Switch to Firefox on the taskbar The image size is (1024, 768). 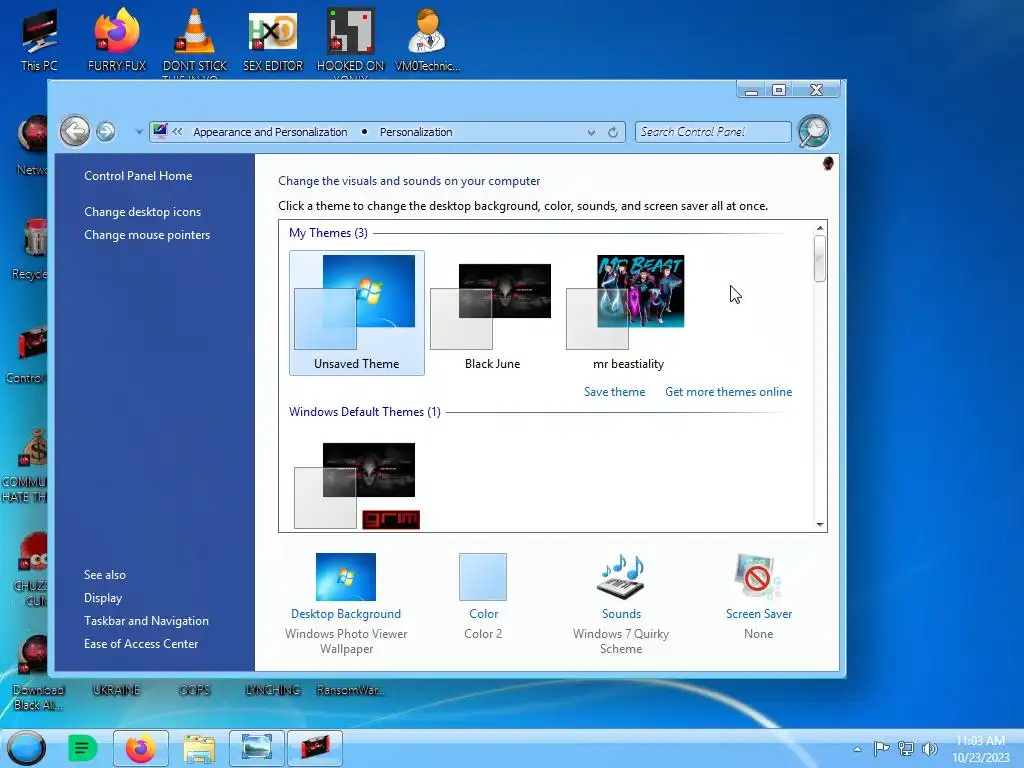pyautogui.click(x=140, y=748)
